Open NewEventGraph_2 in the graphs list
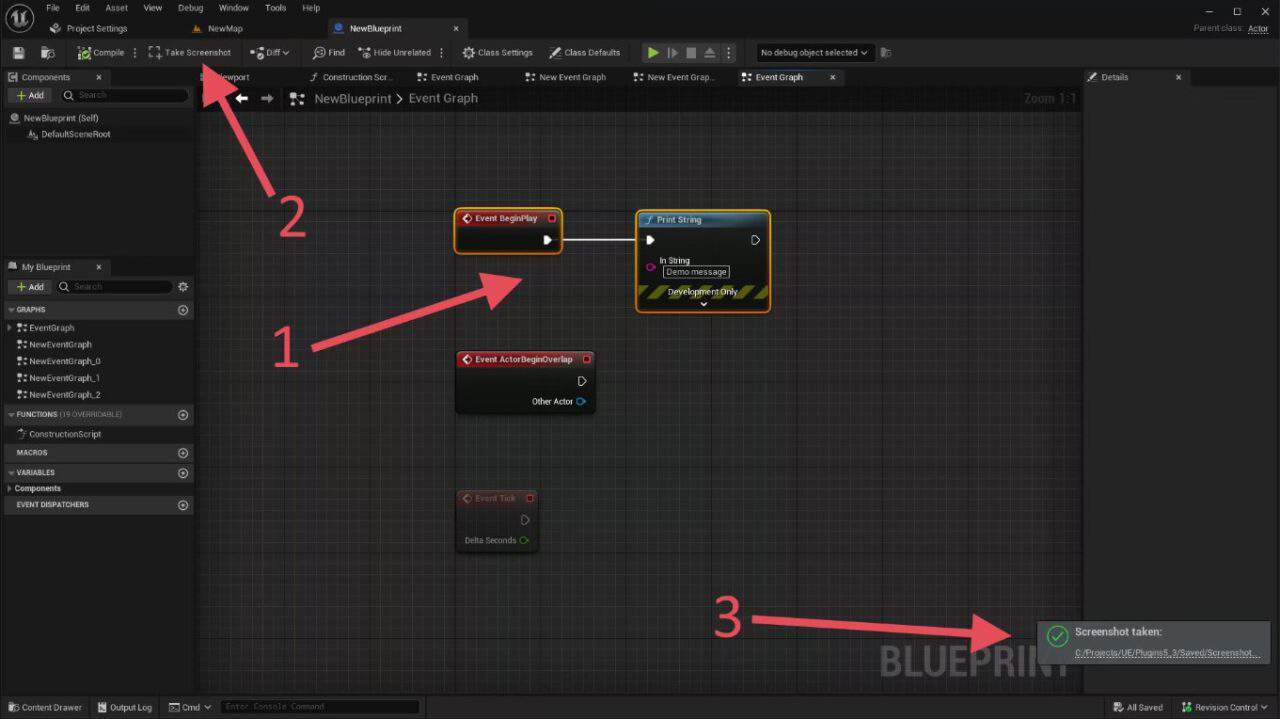Screen dimensions: 1280x719 pyautogui.click(x=64, y=395)
